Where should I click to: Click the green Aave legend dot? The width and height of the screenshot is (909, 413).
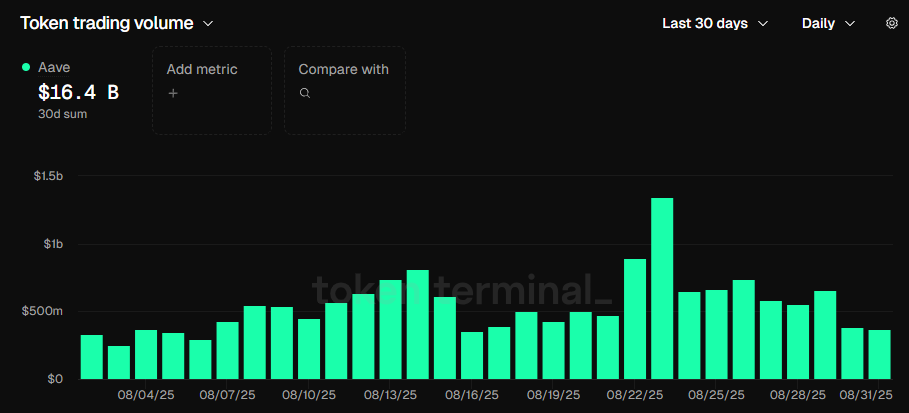coord(26,68)
